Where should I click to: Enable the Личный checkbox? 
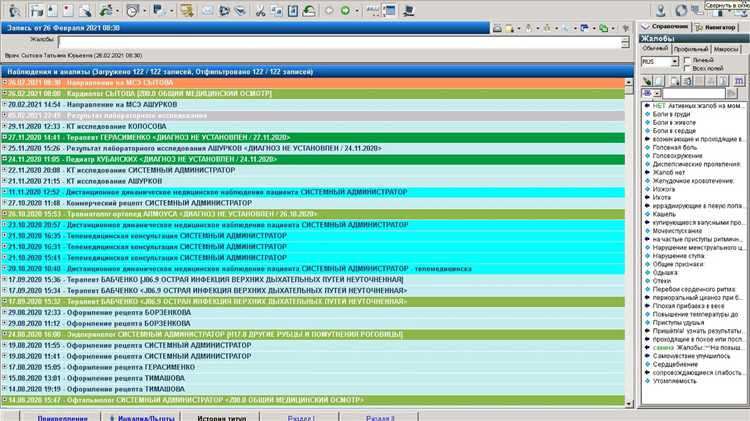(x=687, y=61)
